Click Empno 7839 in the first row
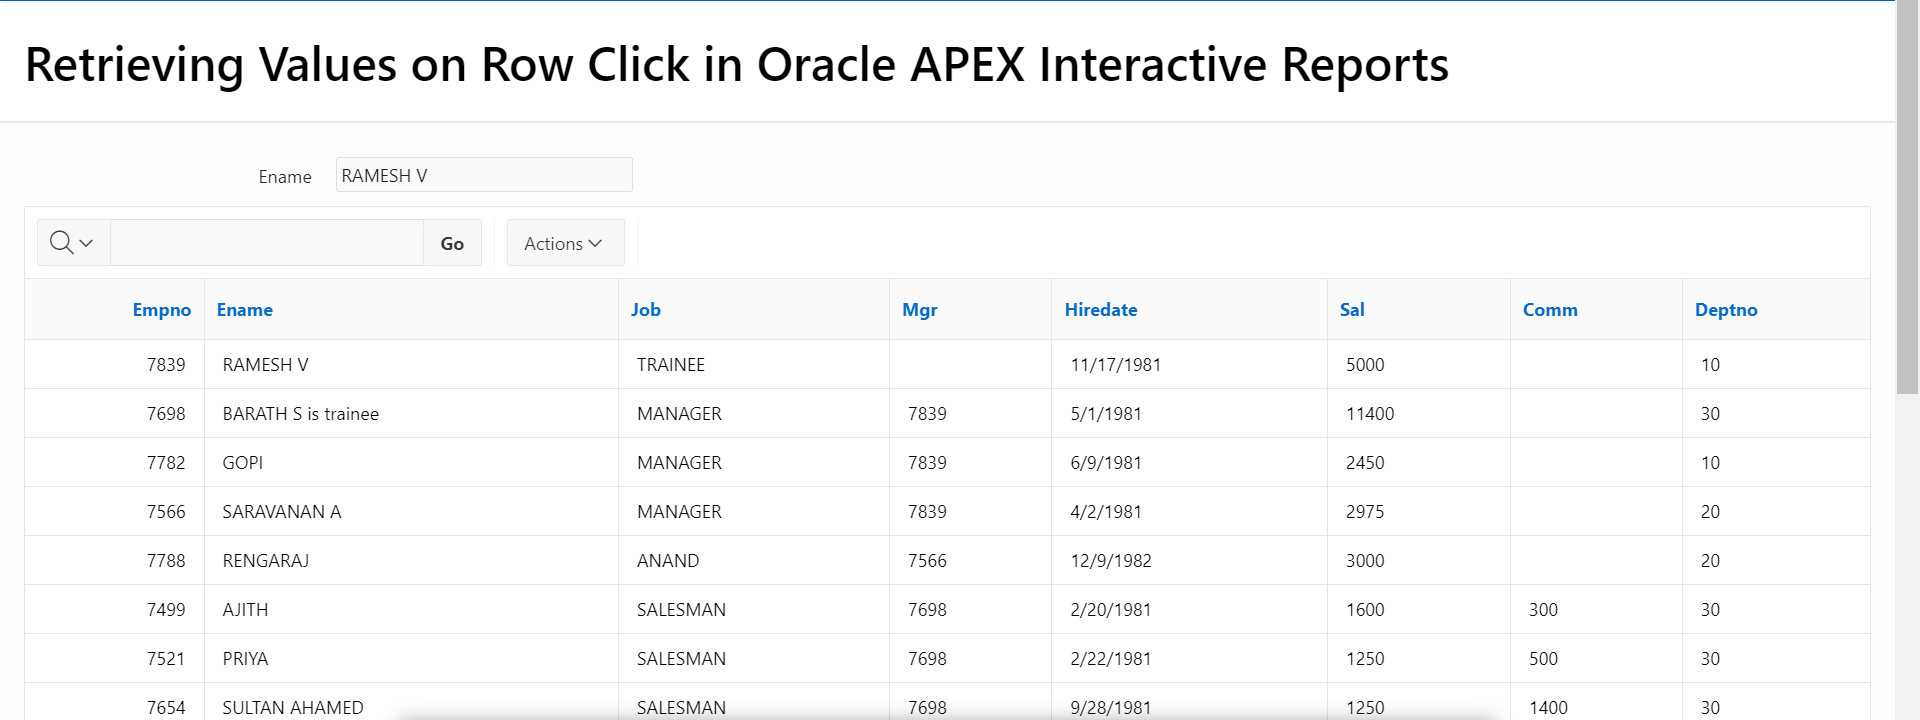Viewport: 1920px width, 720px height. (x=115, y=365)
